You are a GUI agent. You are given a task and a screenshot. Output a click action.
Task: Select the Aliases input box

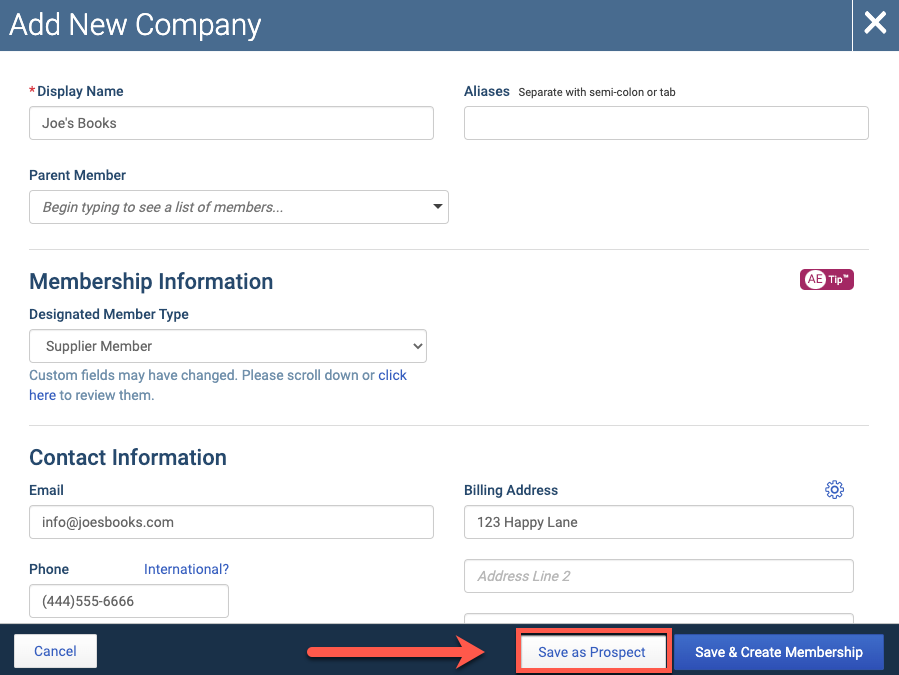tap(666, 123)
